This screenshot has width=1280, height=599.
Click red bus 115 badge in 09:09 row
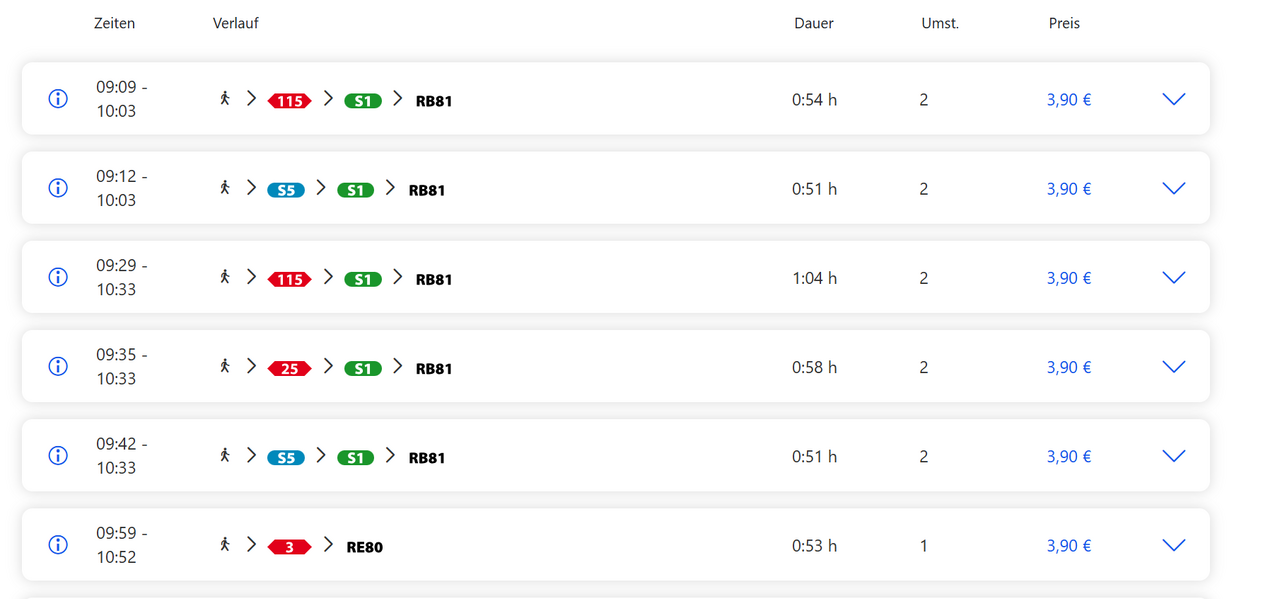(x=290, y=101)
